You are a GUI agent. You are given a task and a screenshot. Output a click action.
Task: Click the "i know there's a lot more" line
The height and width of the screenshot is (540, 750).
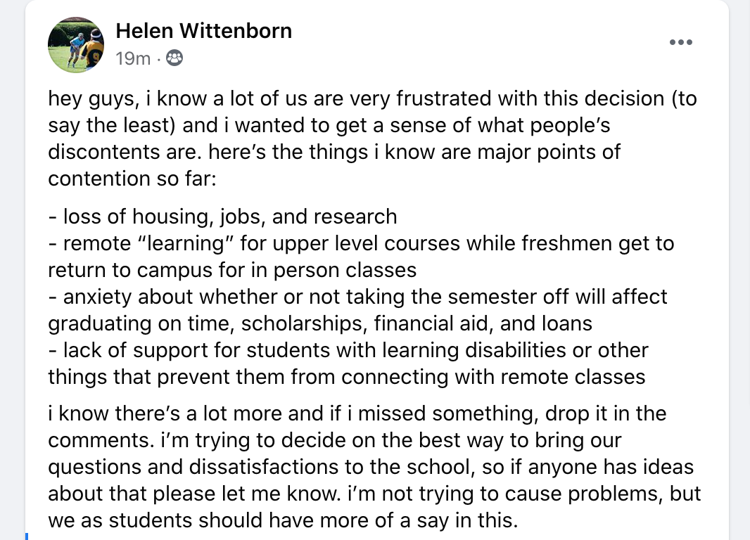(357, 414)
